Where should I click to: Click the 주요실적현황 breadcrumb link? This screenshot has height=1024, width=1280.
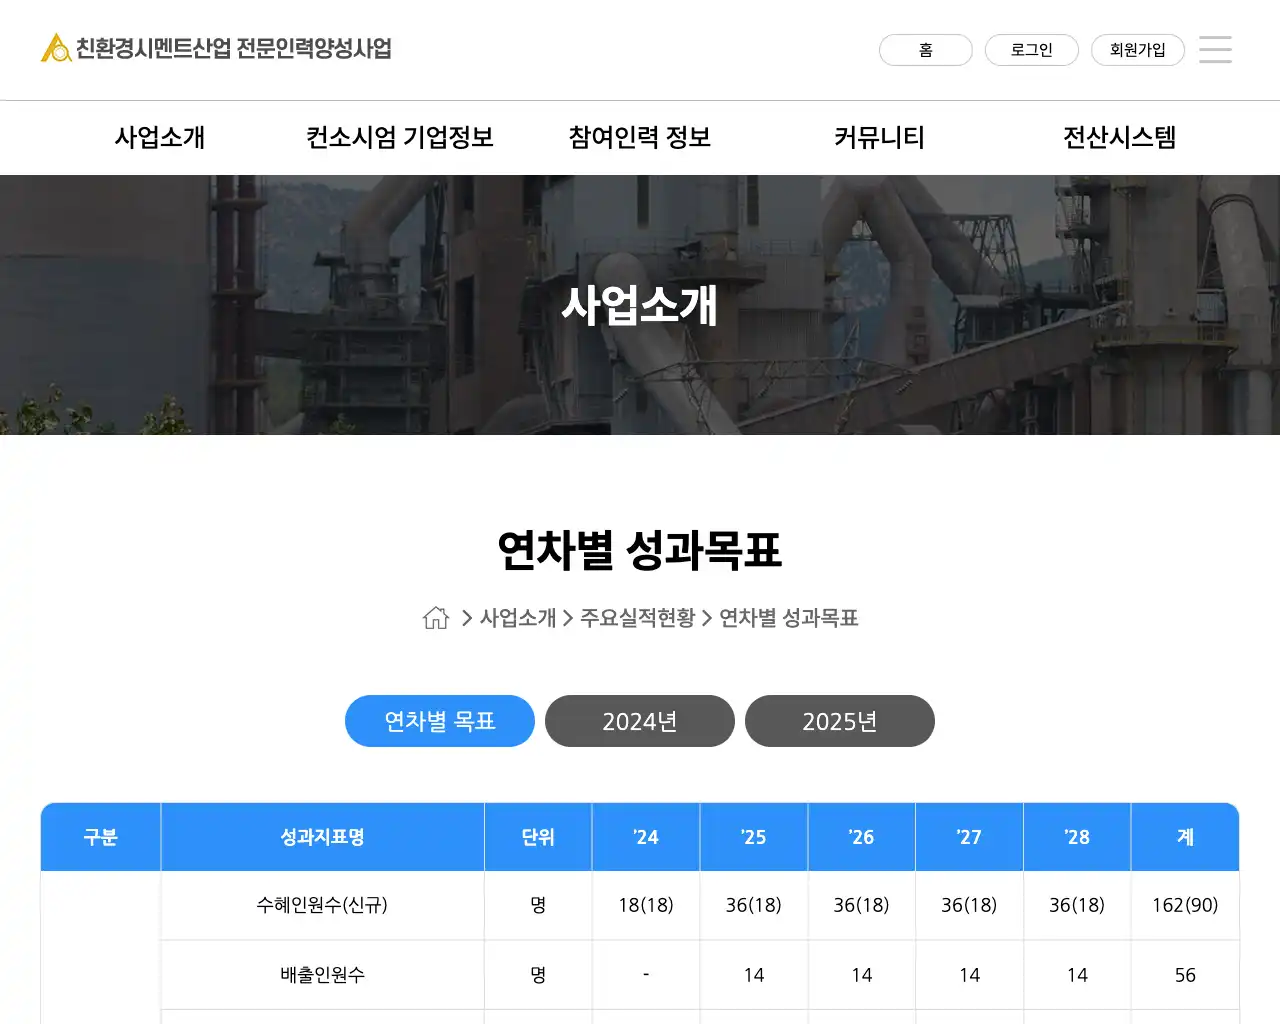637,618
